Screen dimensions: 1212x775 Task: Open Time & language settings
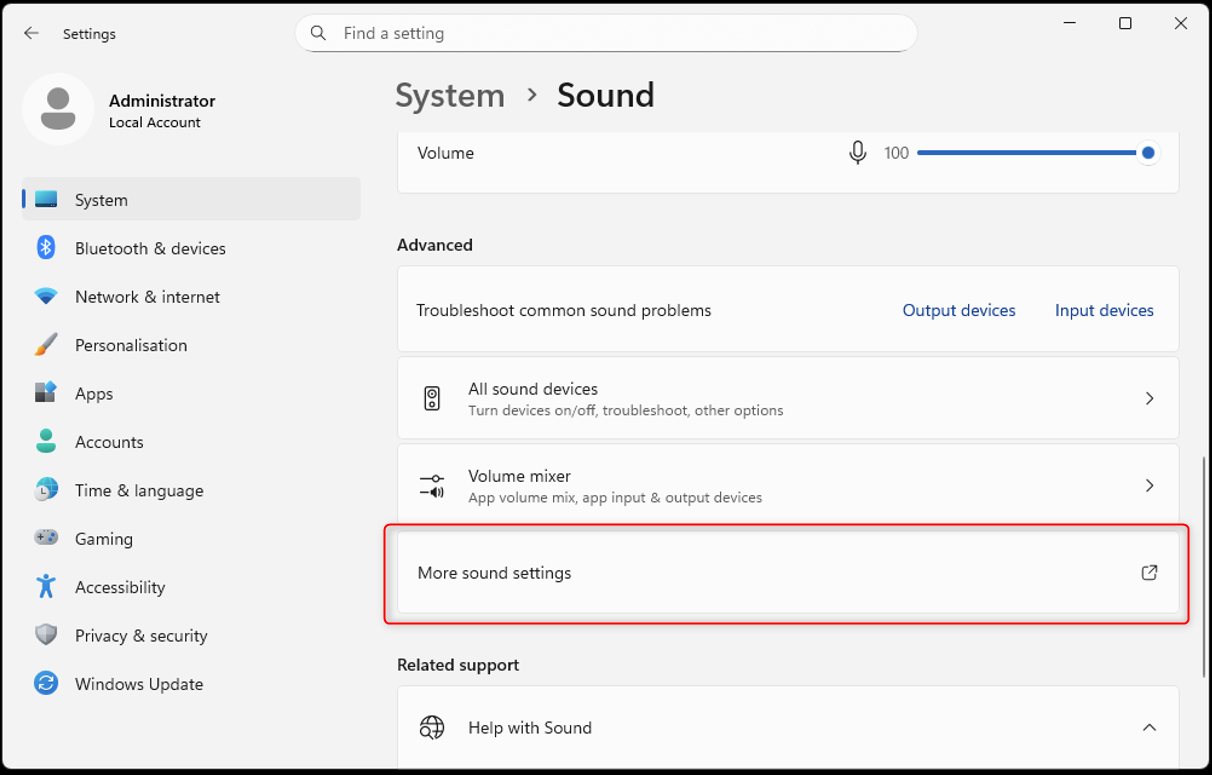point(192,490)
